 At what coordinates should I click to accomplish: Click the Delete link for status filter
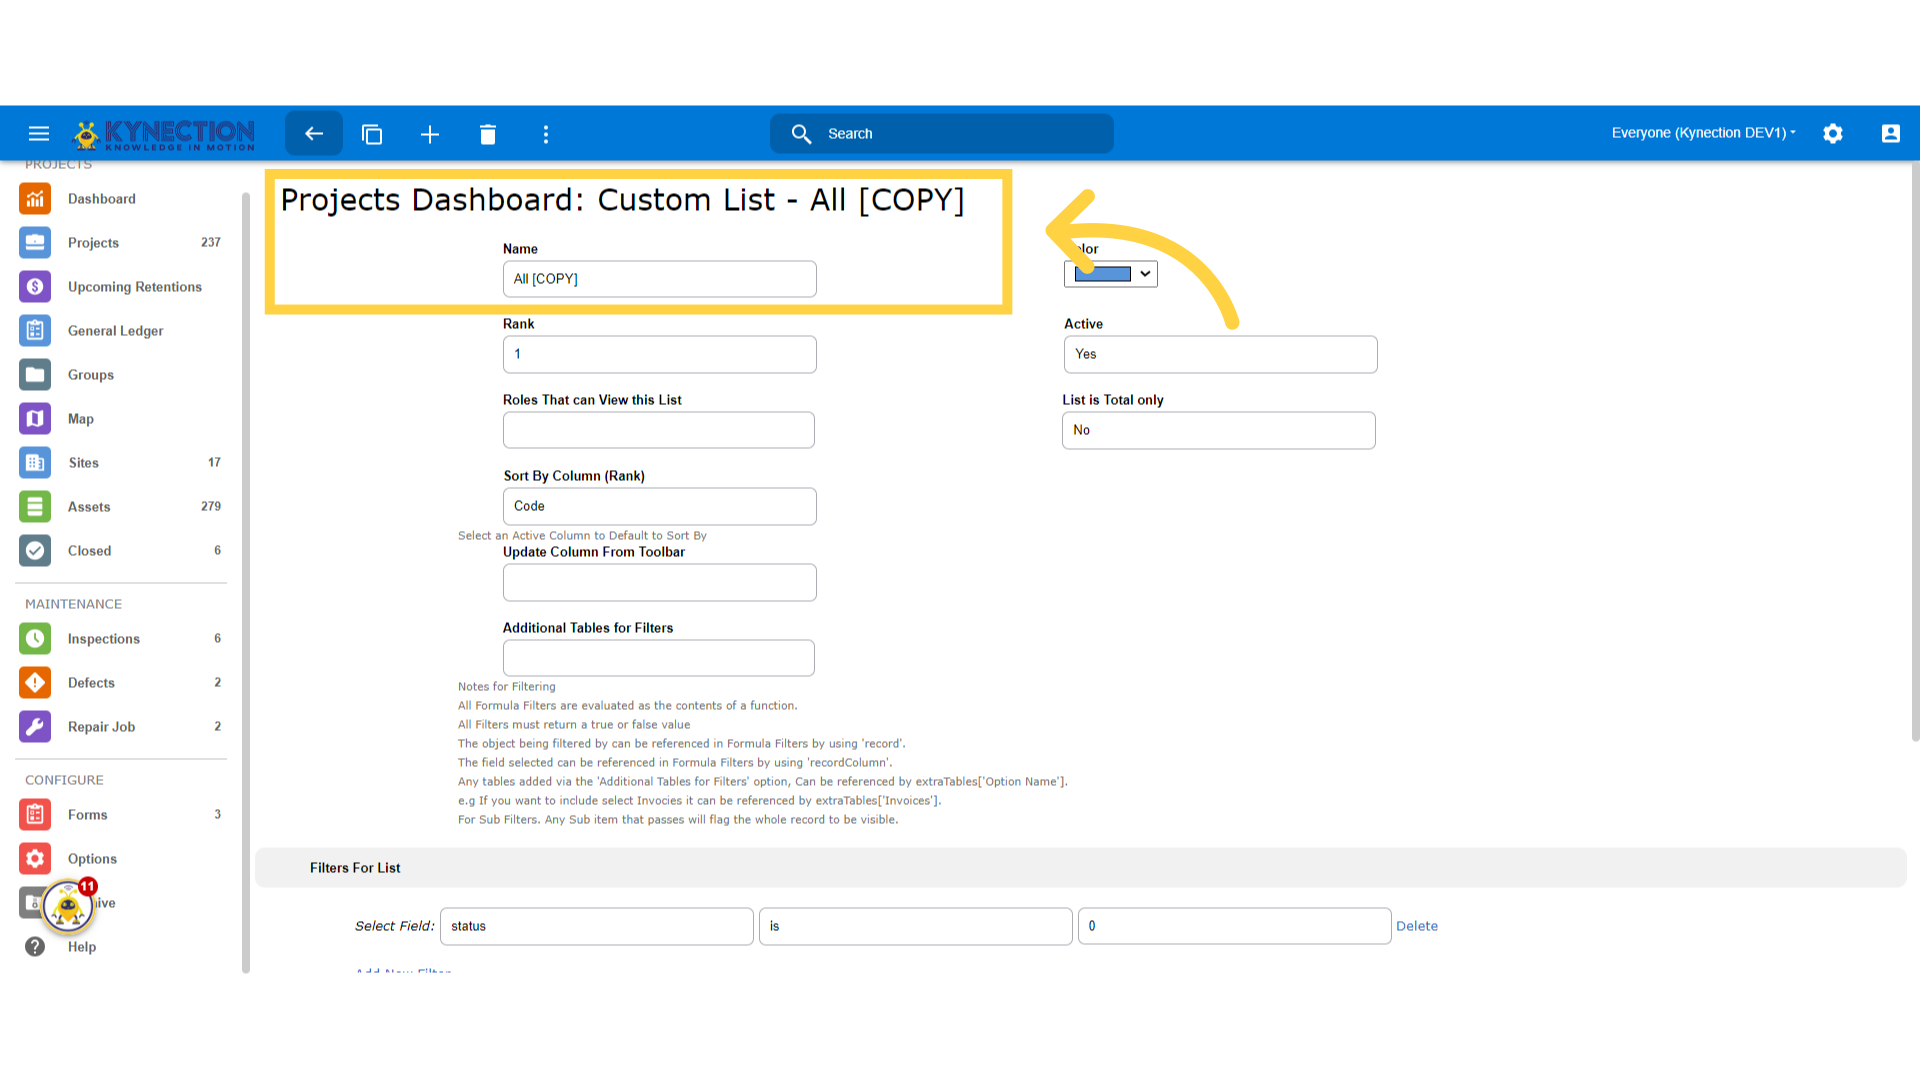[1417, 927]
